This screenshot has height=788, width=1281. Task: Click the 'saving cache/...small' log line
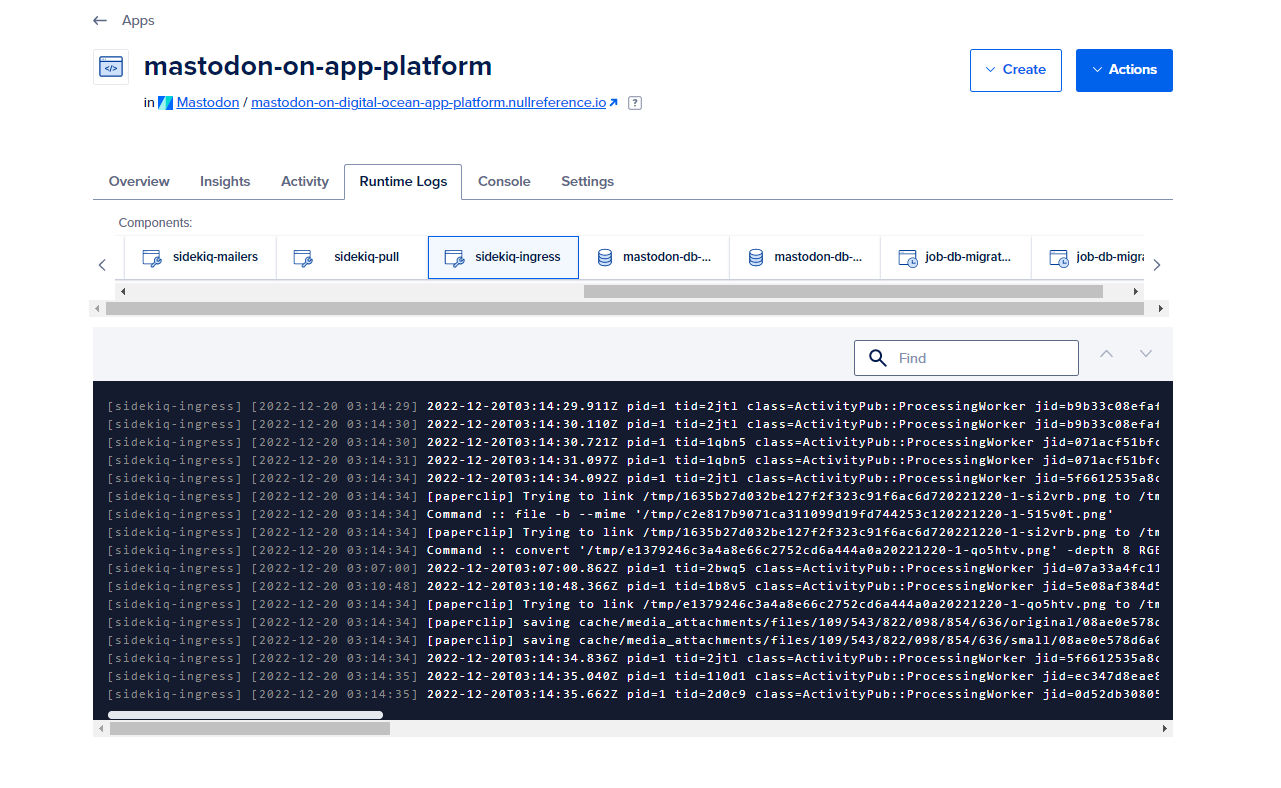pos(633,640)
